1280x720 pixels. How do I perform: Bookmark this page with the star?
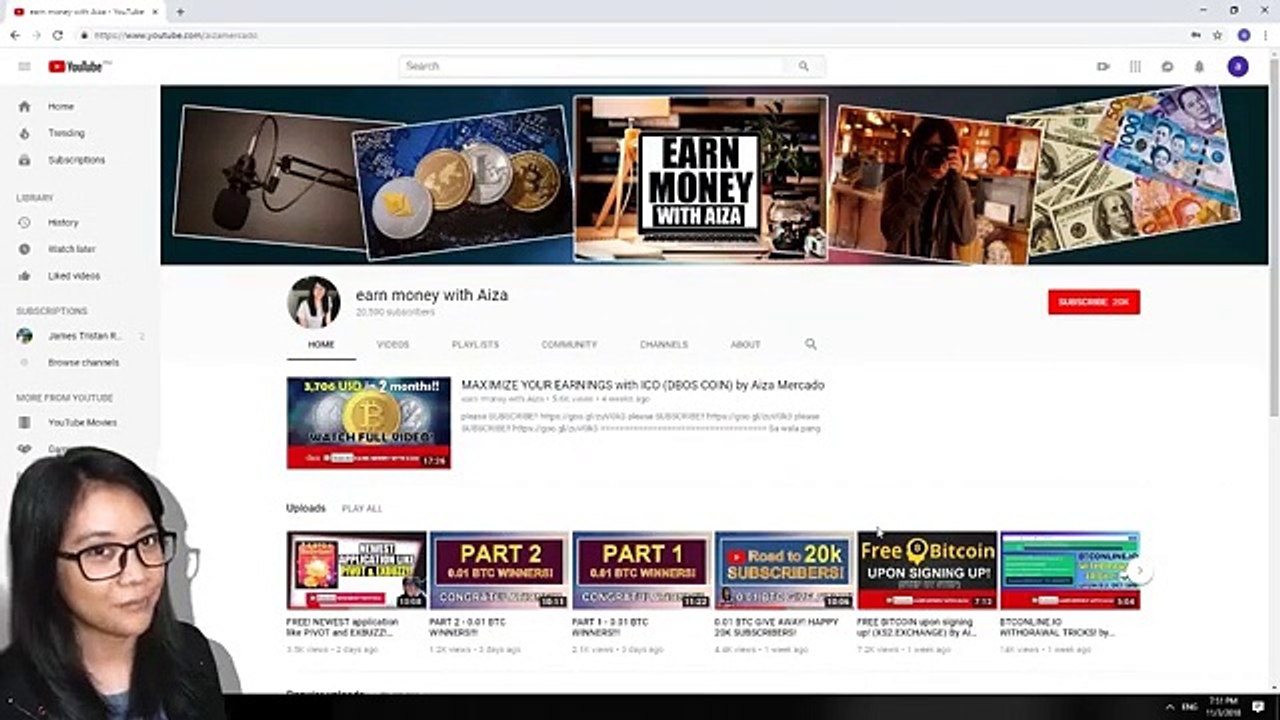1217,35
